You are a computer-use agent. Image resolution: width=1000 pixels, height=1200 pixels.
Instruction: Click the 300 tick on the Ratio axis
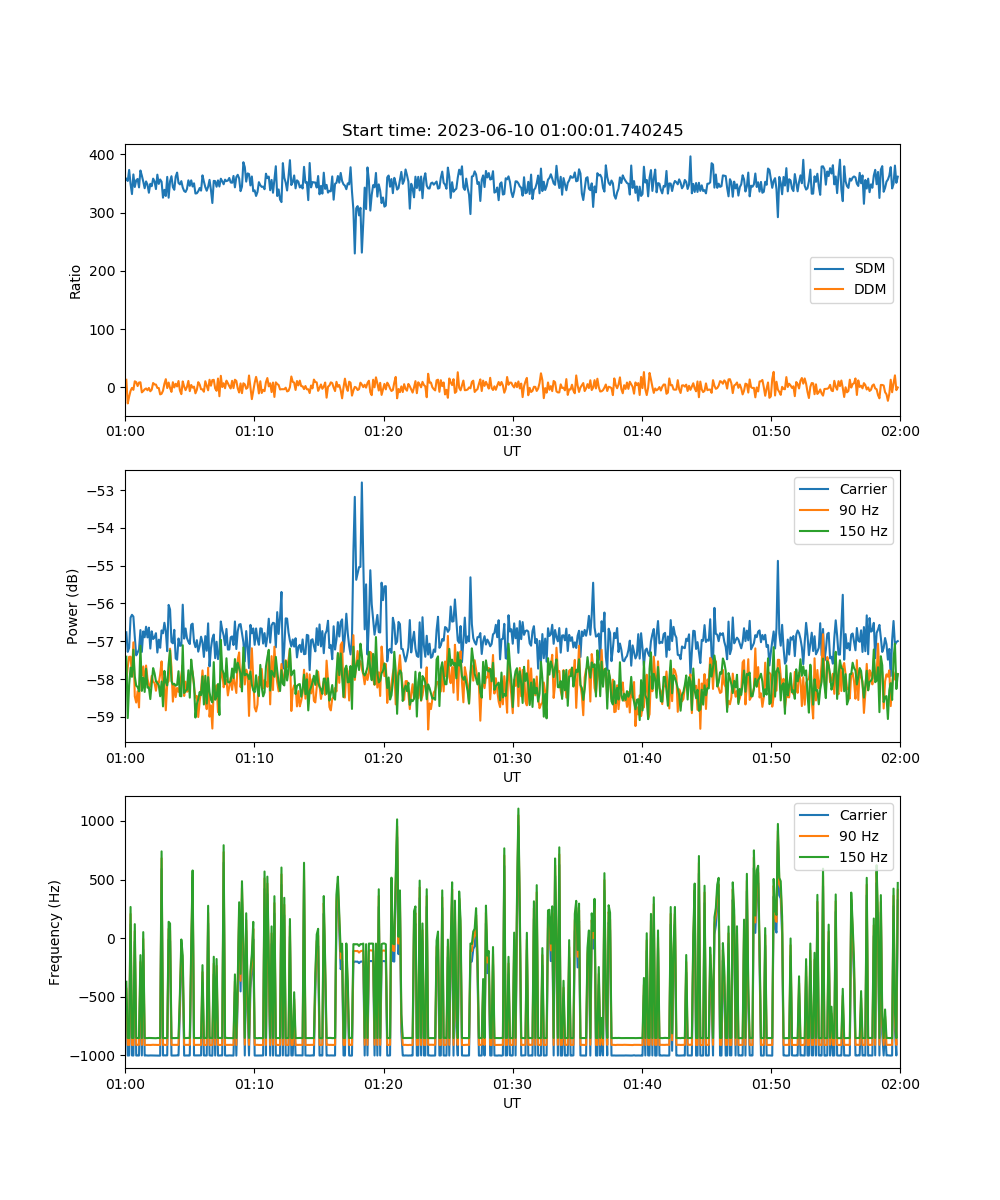[x=104, y=213]
